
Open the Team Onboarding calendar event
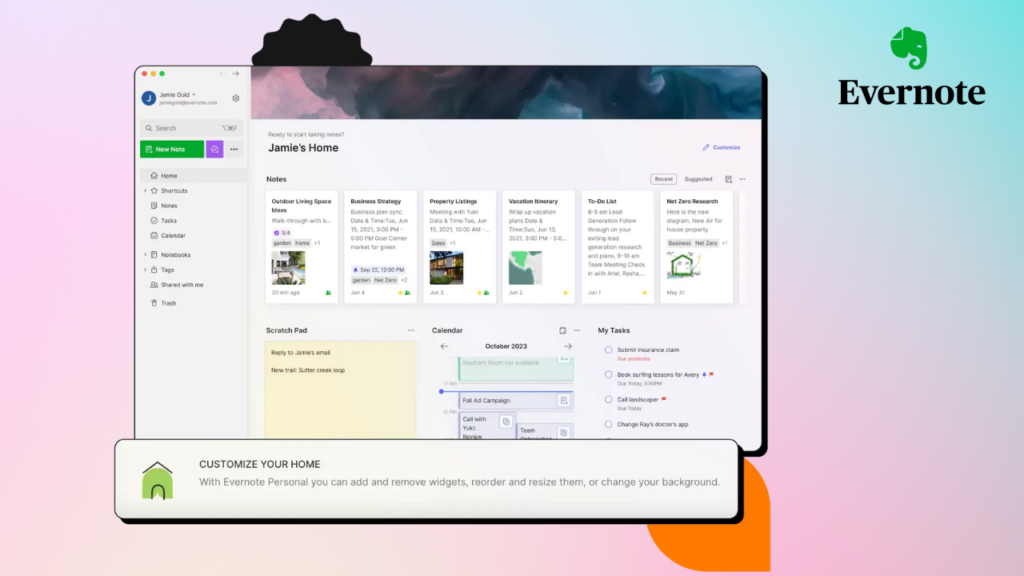click(x=545, y=431)
